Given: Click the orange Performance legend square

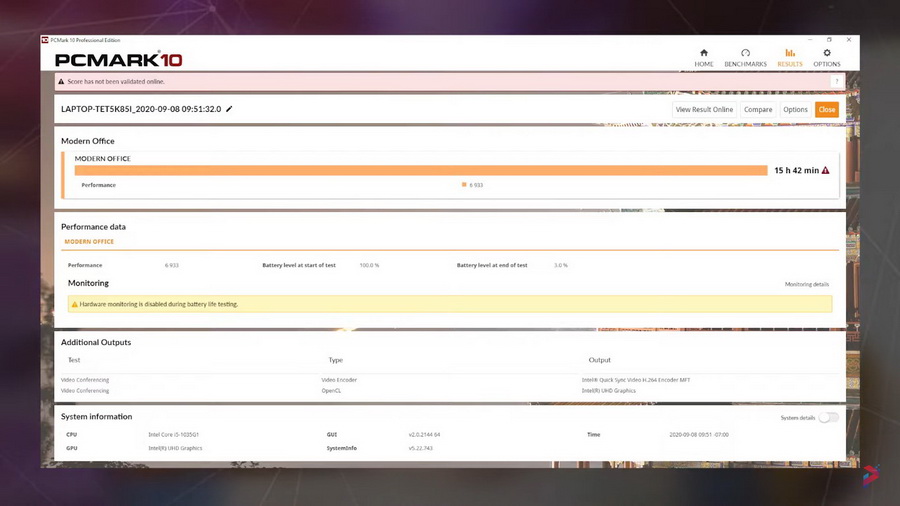Looking at the screenshot, I should point(464,185).
